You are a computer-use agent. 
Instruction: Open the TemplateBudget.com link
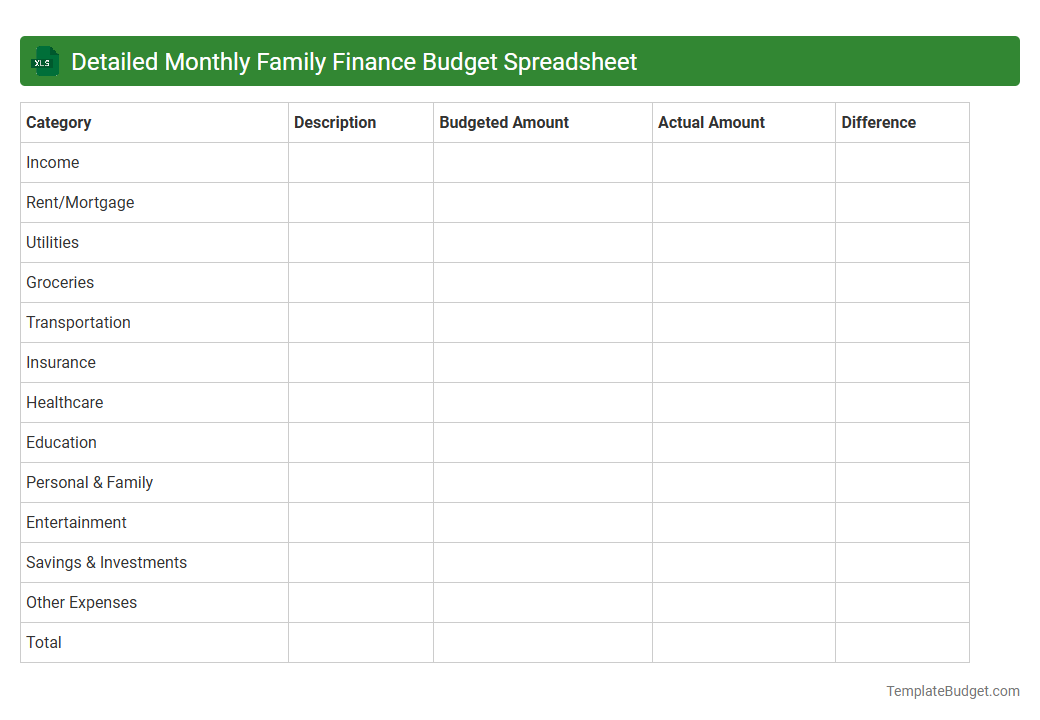pos(952,690)
